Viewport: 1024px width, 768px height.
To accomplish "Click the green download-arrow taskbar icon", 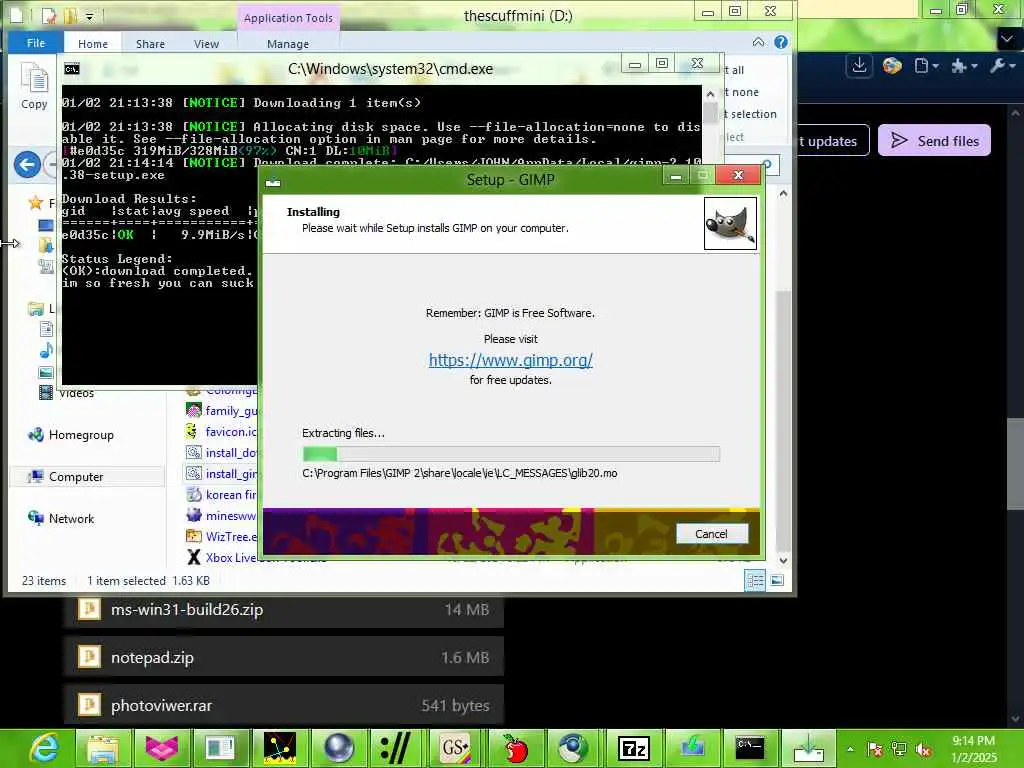I will 692,748.
